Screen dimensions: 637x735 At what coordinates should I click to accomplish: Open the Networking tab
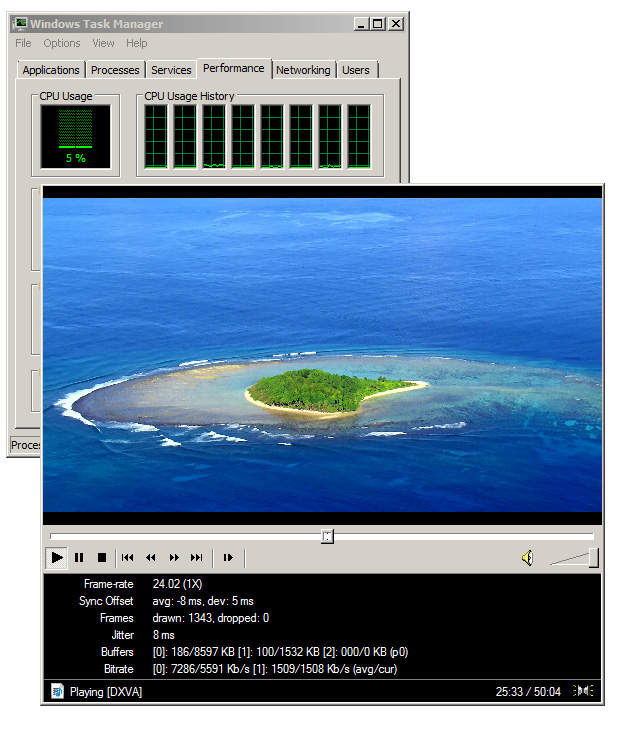coord(303,70)
